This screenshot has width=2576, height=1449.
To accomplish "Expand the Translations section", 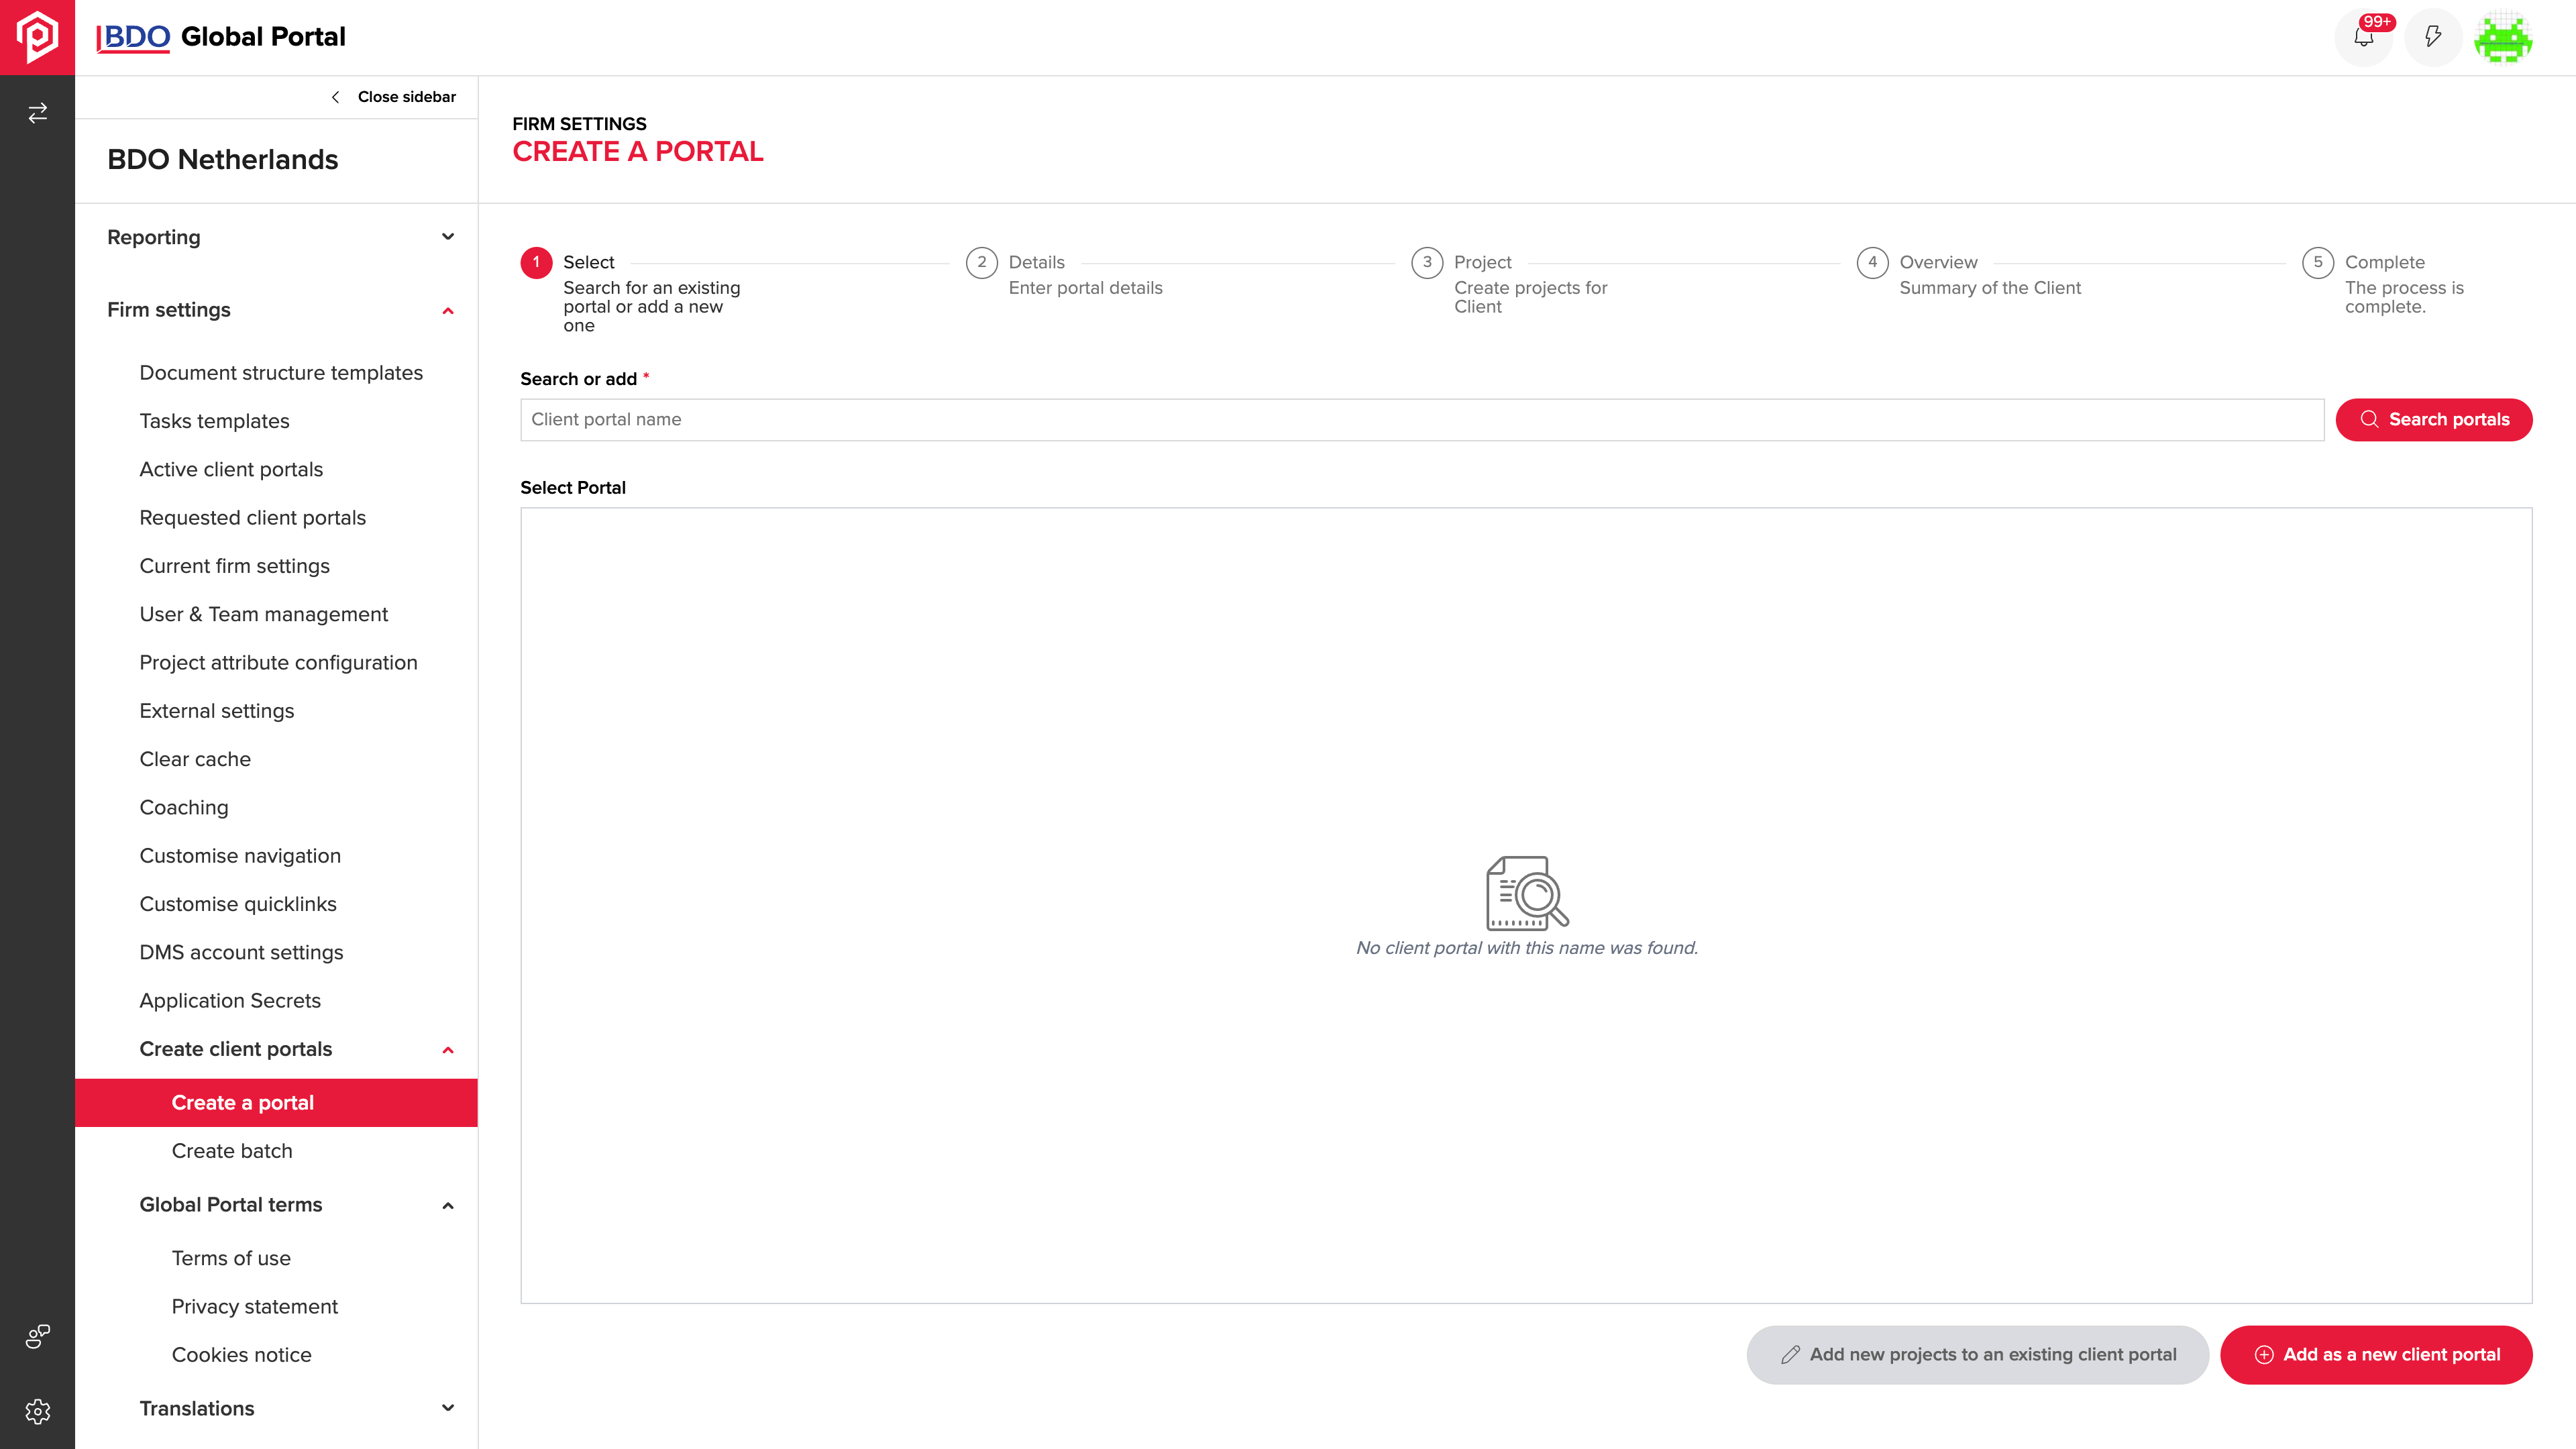I will 296,1409.
